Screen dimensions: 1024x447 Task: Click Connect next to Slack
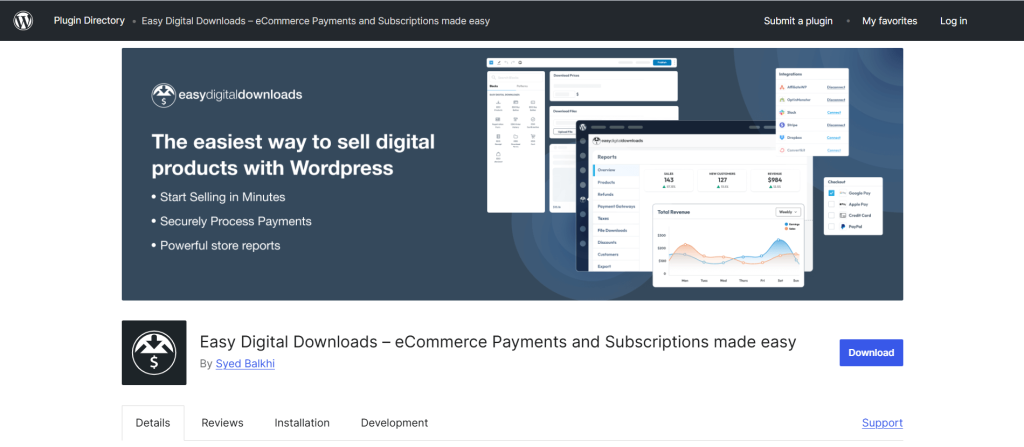point(834,112)
